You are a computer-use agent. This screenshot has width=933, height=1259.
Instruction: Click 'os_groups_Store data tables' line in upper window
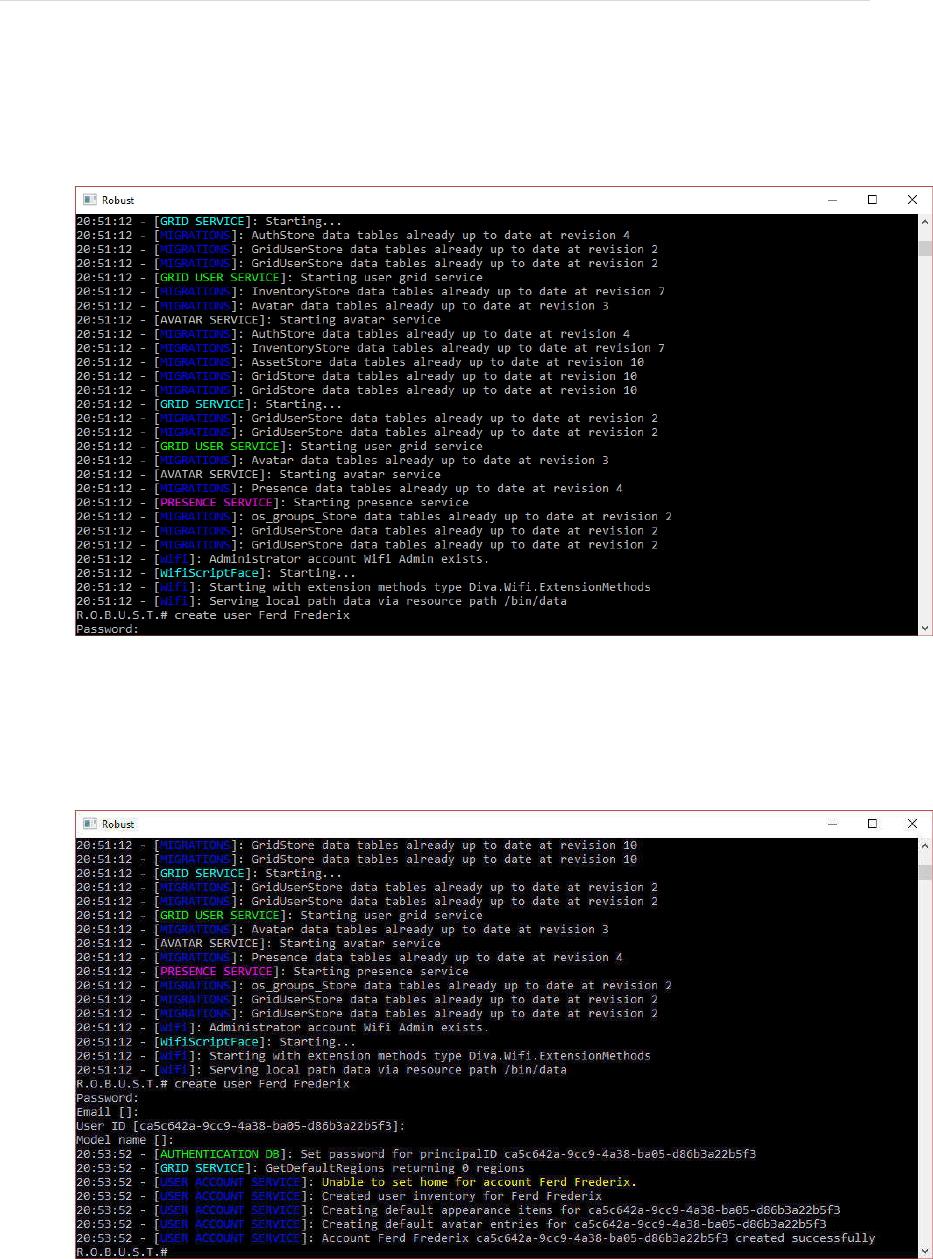click(374, 516)
